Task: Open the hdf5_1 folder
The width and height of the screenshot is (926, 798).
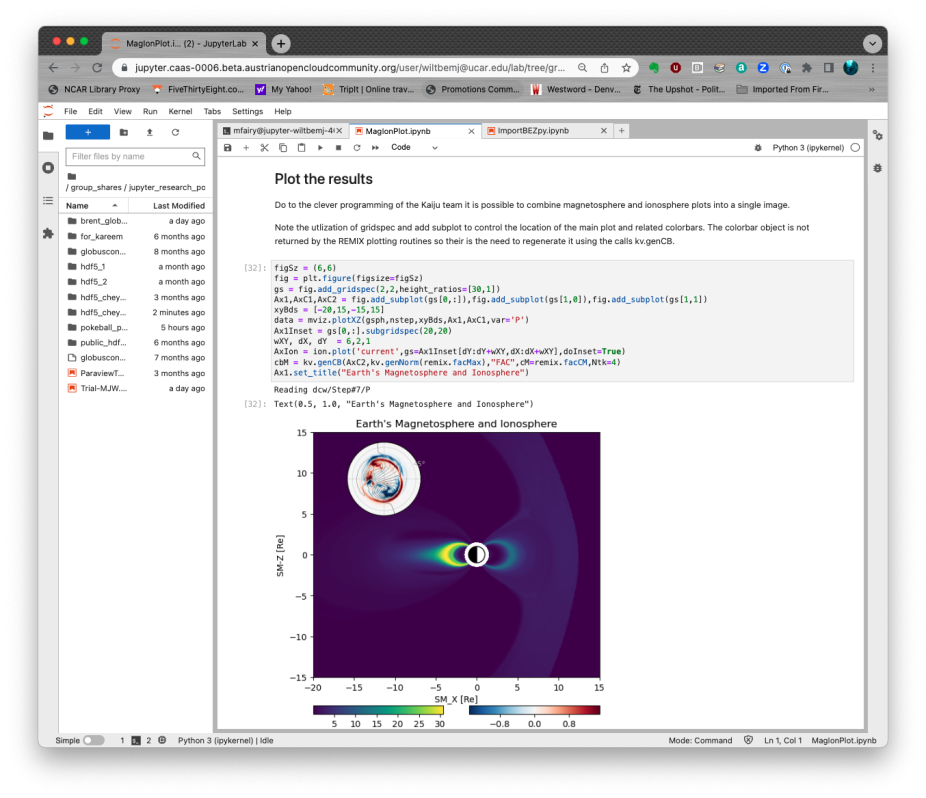Action: point(93,267)
